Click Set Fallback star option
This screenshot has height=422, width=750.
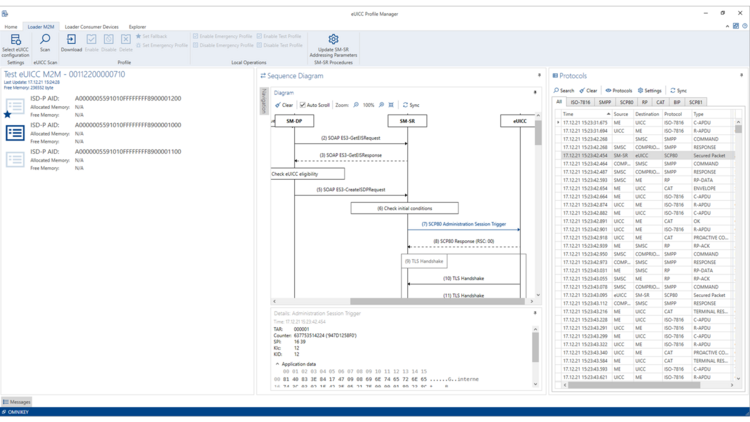click(152, 36)
